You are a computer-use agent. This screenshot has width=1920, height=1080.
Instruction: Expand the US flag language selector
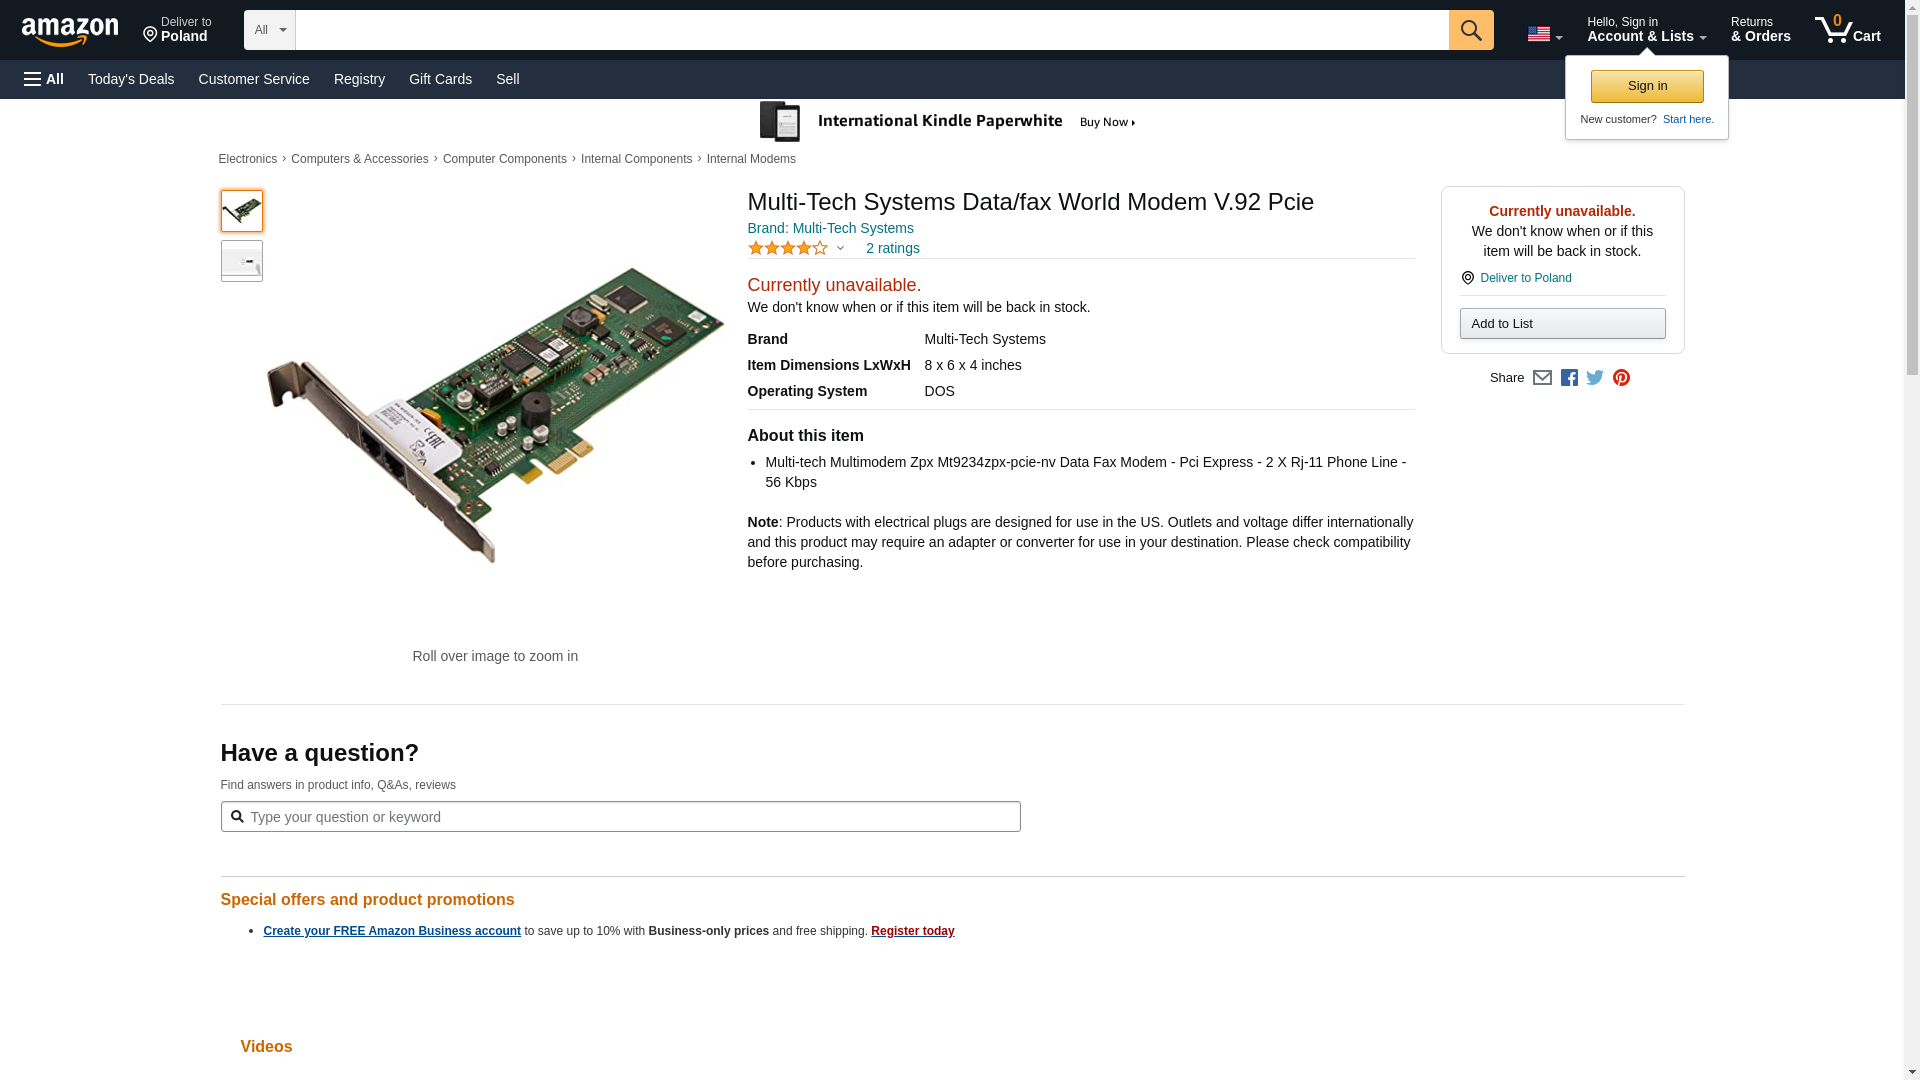[1544, 34]
